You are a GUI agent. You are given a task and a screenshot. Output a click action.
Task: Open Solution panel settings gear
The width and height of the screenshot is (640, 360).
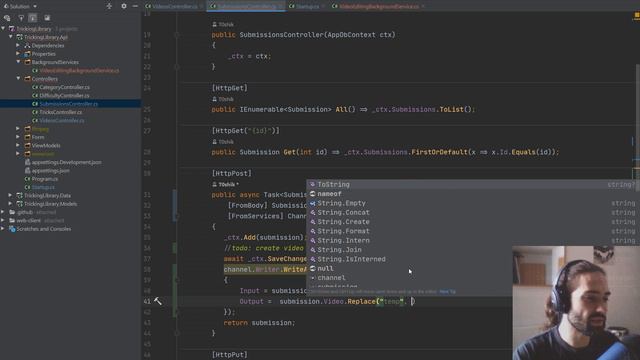pos(124,6)
